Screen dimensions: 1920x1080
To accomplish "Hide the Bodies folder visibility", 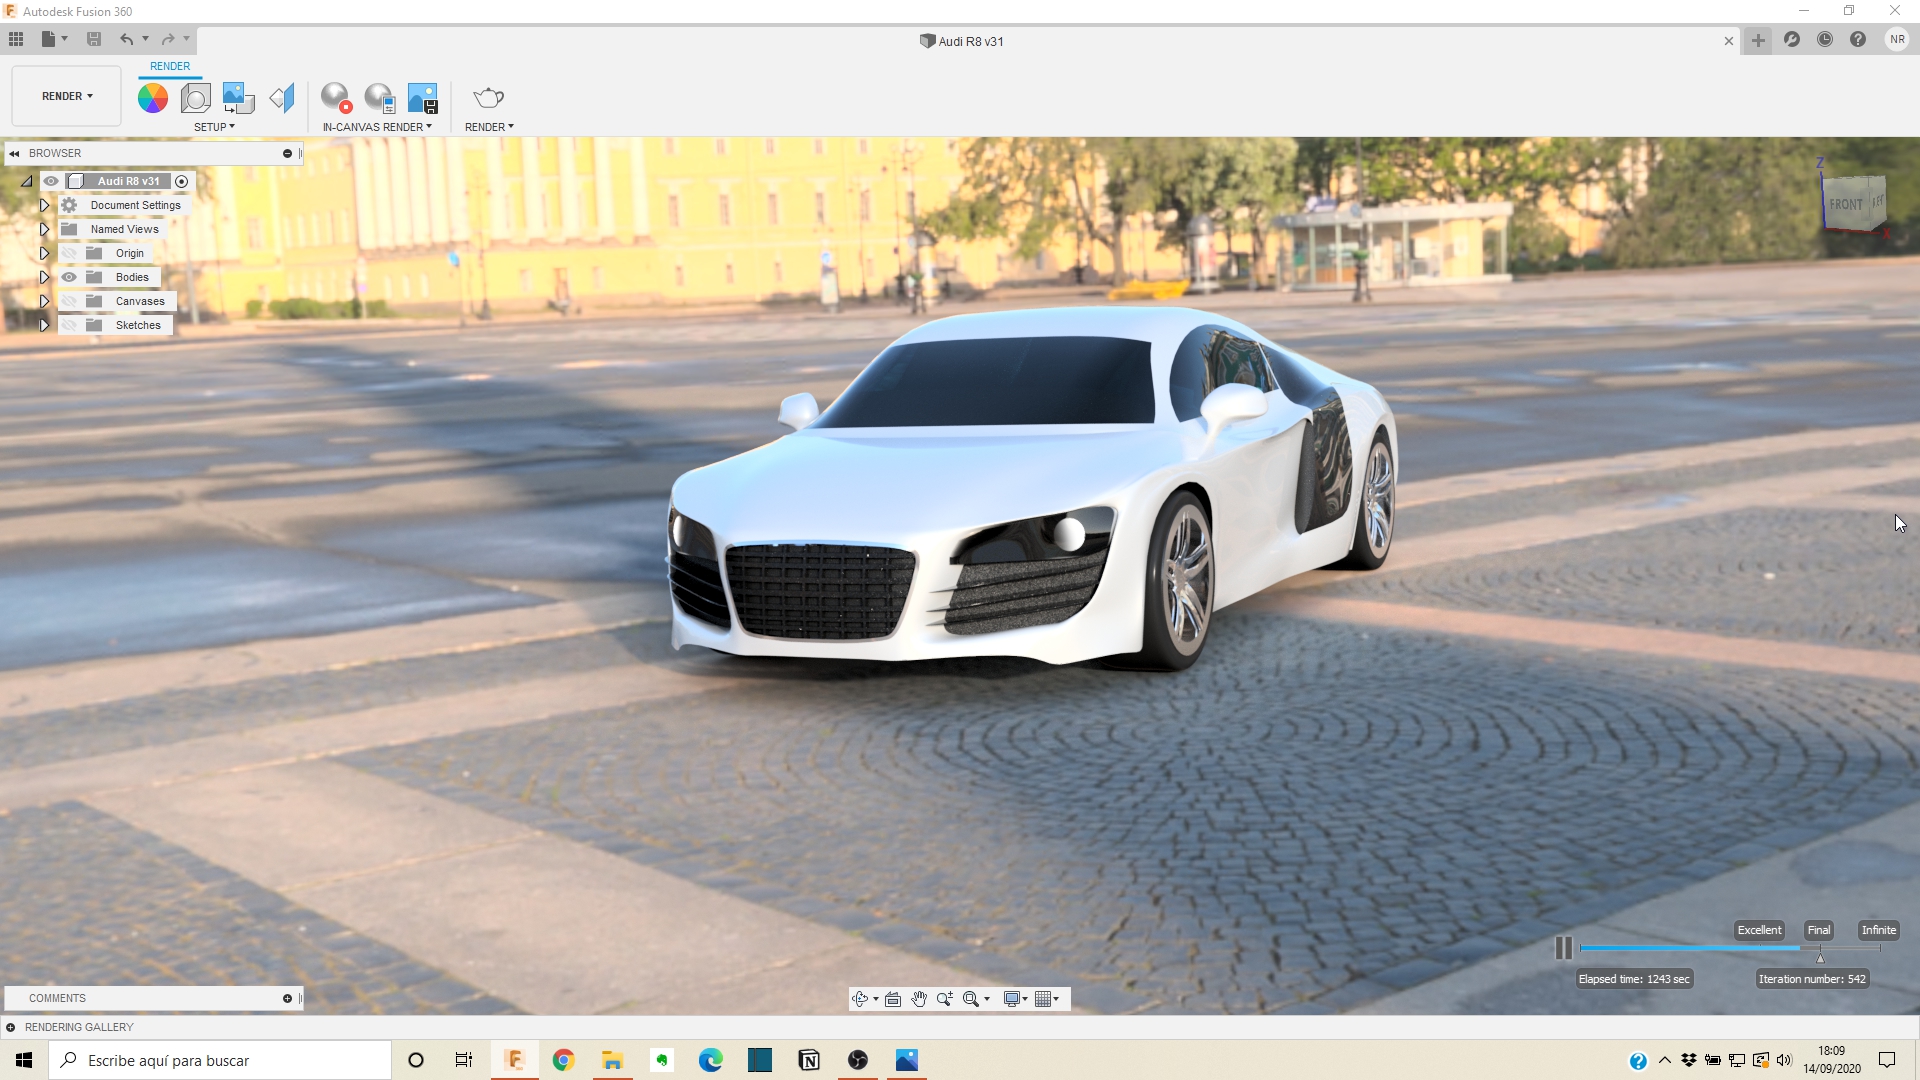I will point(69,277).
